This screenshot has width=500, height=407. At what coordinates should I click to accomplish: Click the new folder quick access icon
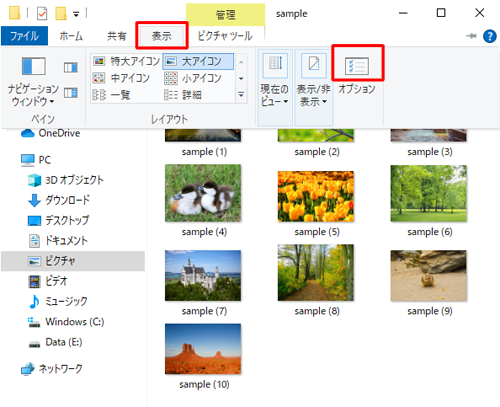[61, 13]
